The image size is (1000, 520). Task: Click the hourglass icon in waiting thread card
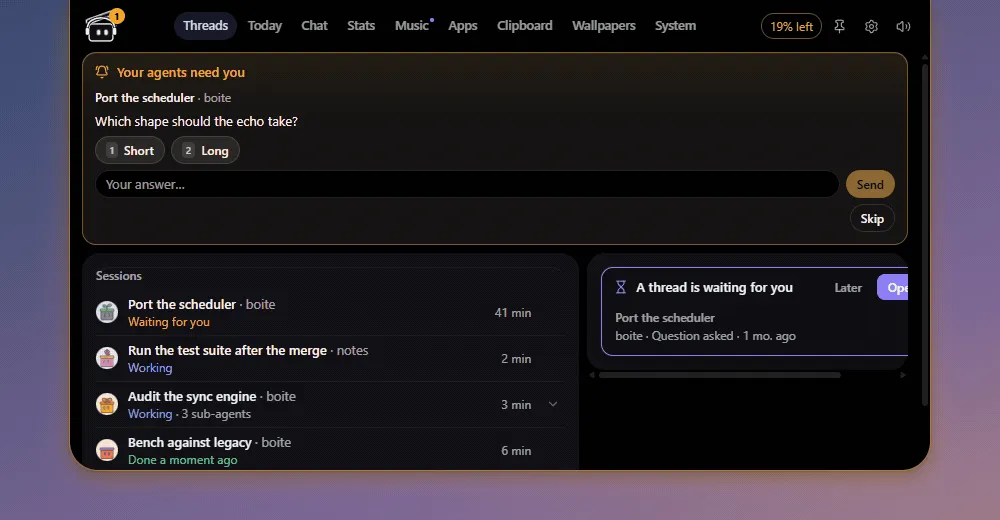click(621, 287)
